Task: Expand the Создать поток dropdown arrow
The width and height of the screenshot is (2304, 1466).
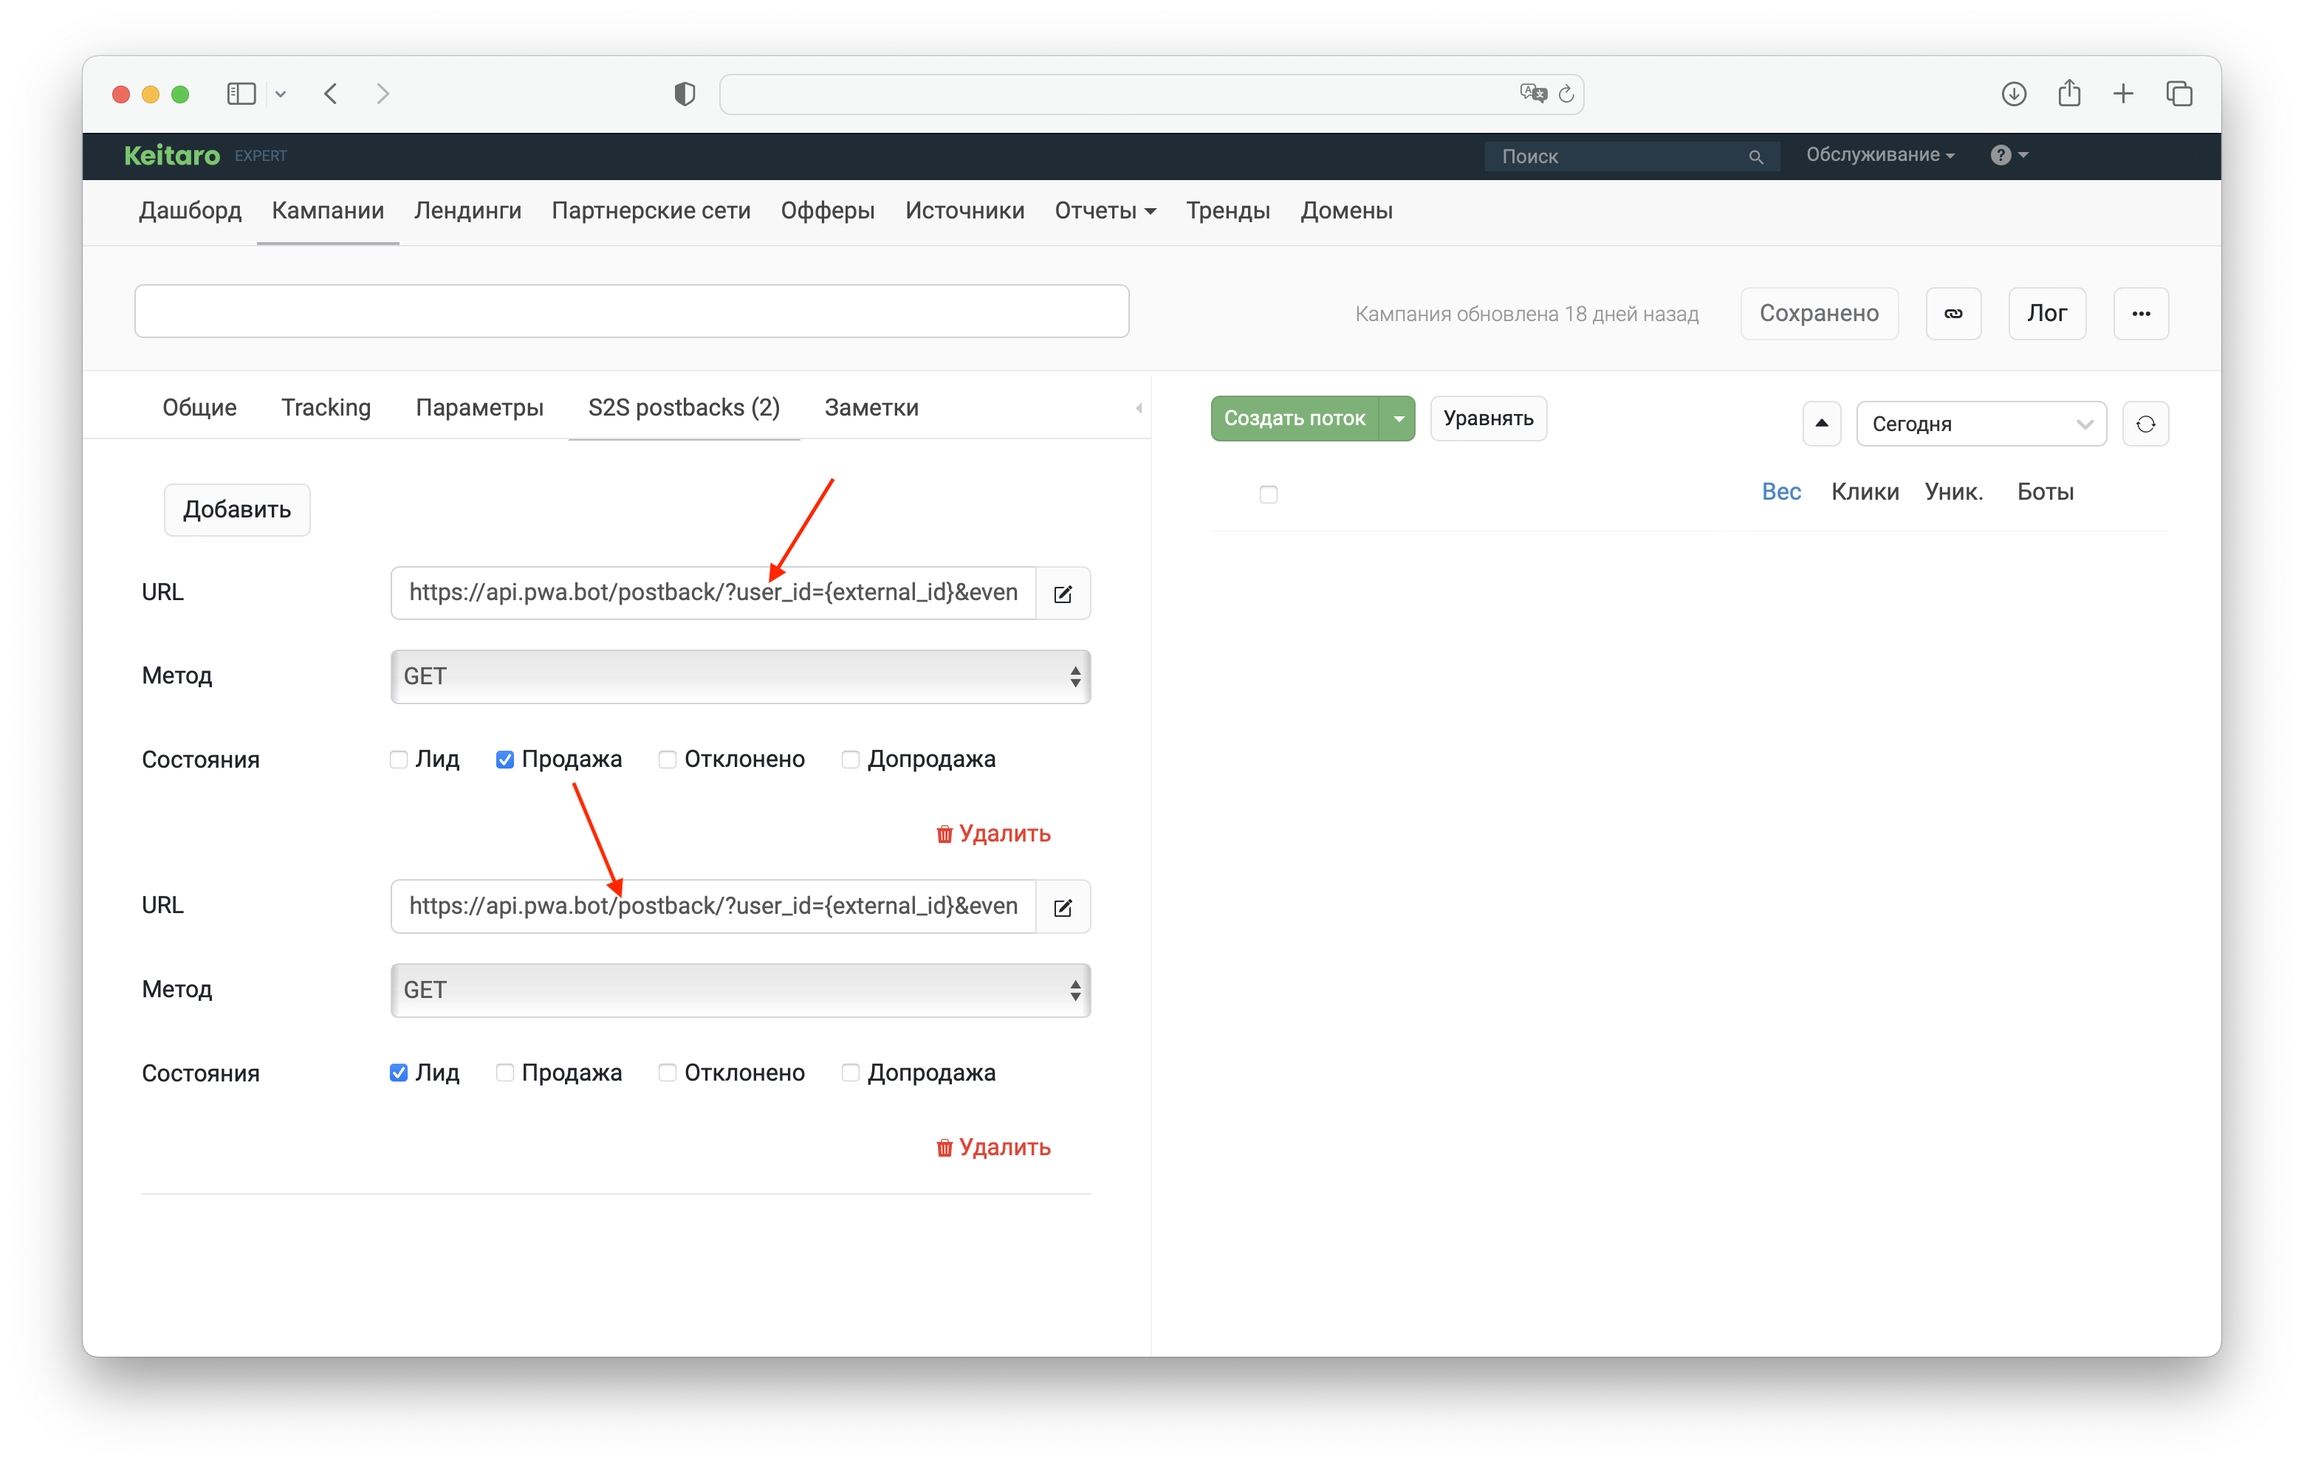Action: click(1398, 419)
